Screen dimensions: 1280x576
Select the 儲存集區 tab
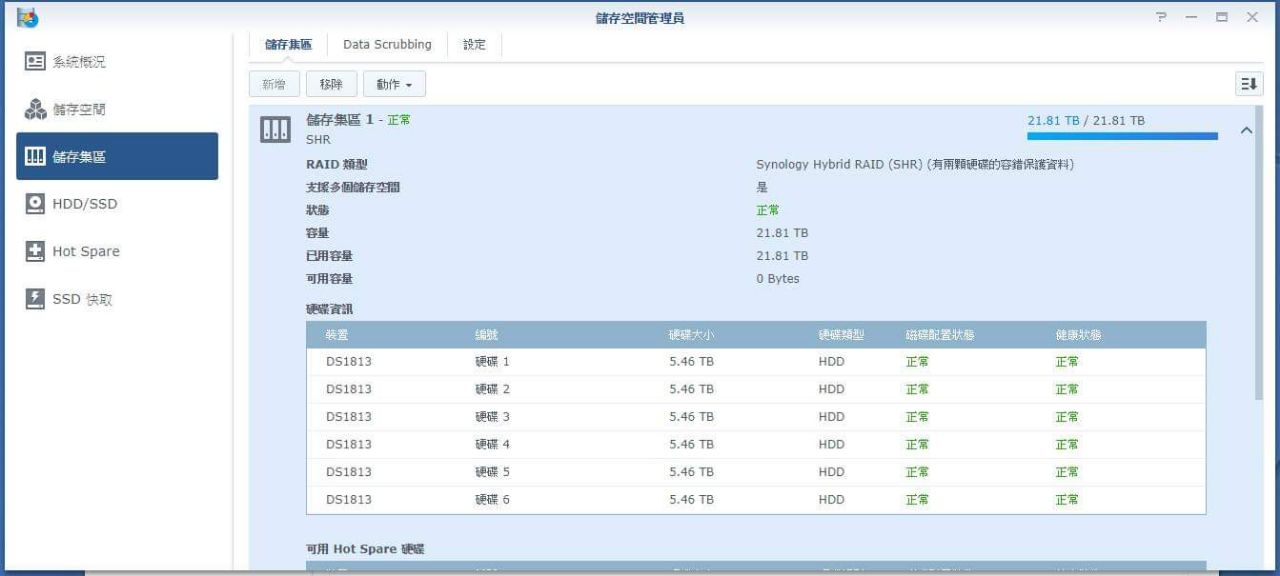coord(288,45)
